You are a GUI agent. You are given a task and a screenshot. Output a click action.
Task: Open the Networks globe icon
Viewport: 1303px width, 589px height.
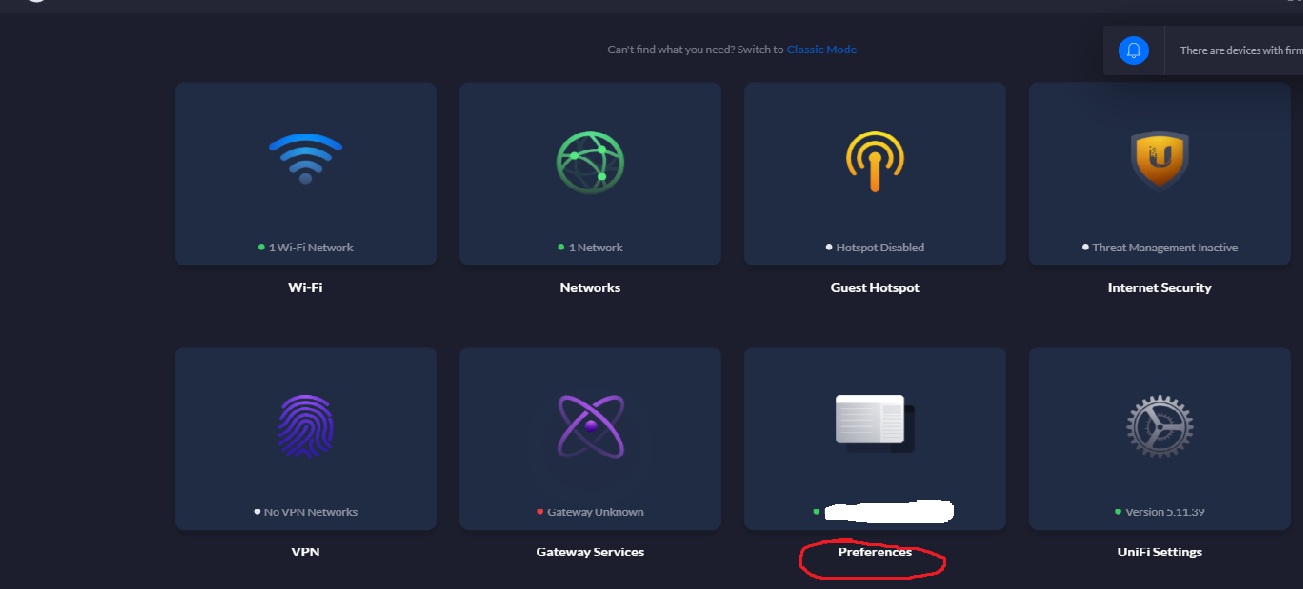click(590, 160)
